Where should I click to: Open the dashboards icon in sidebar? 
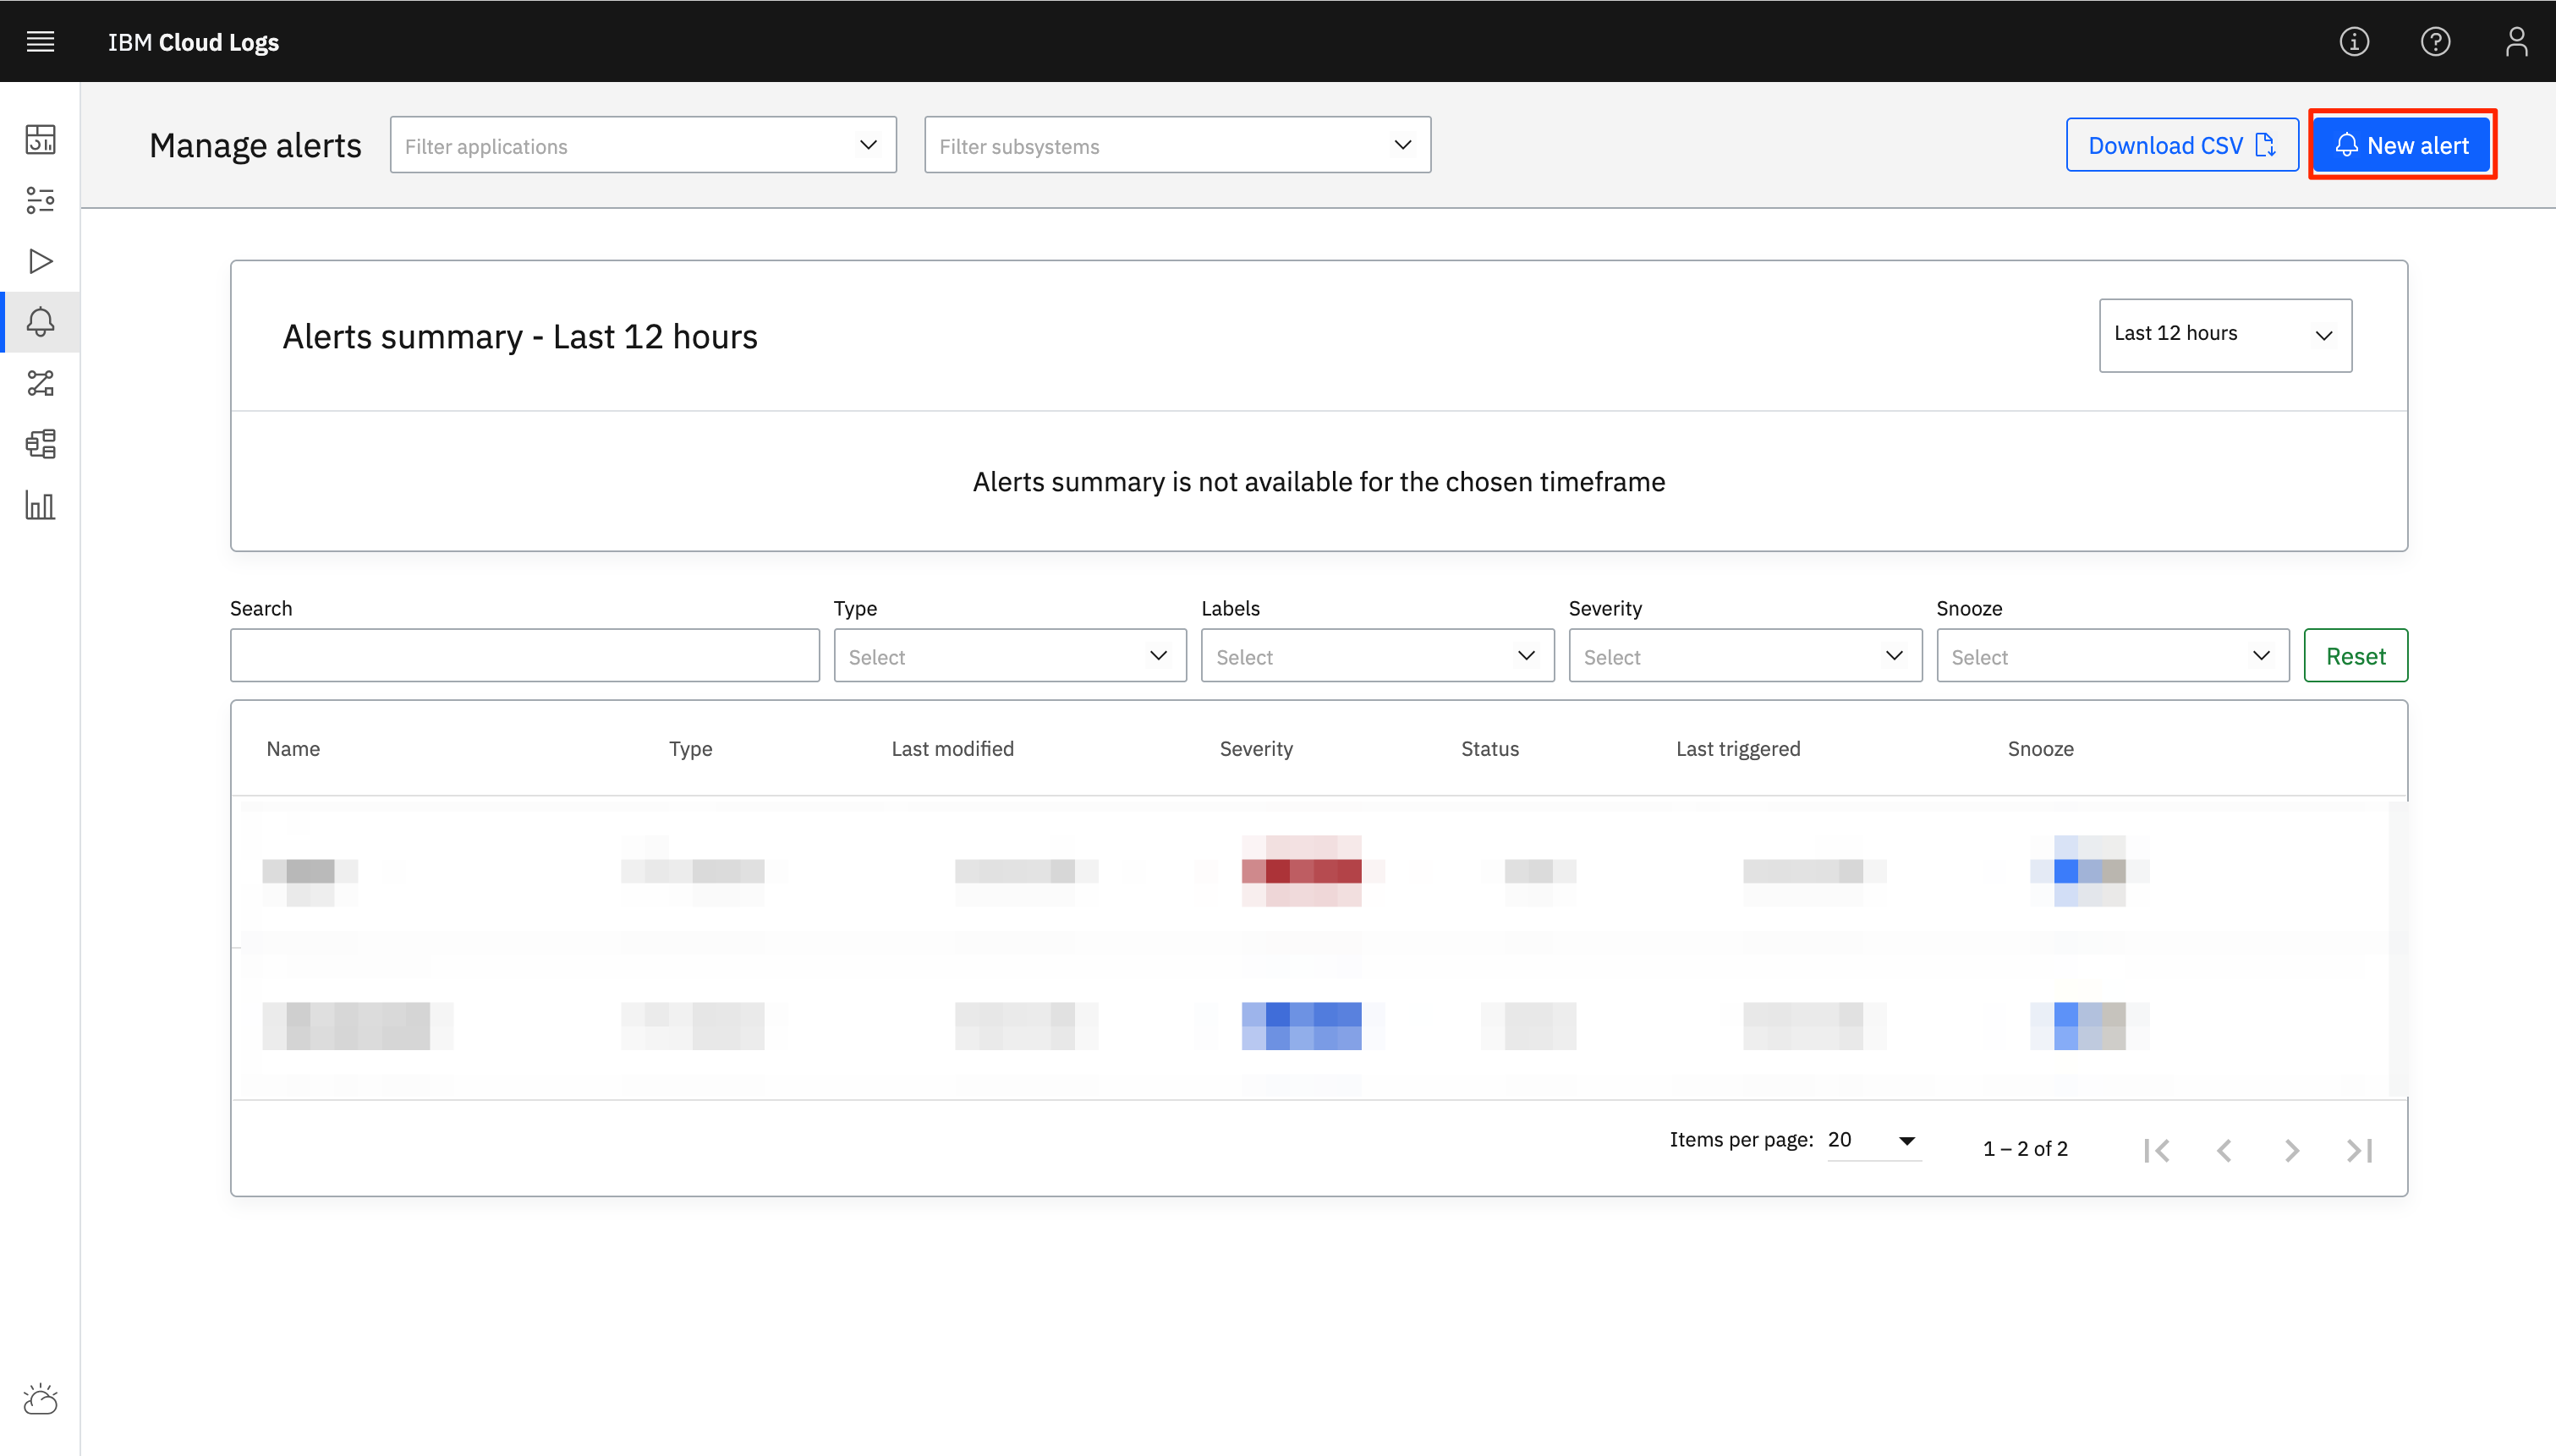pos(40,139)
